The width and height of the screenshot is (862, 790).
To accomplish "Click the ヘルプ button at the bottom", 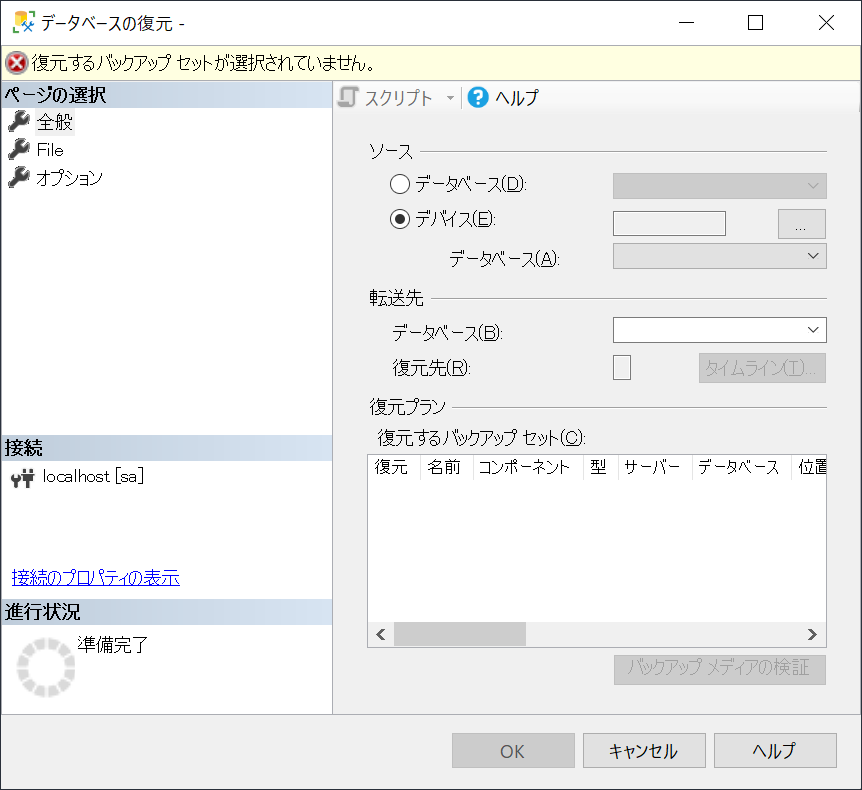I will [x=775, y=750].
